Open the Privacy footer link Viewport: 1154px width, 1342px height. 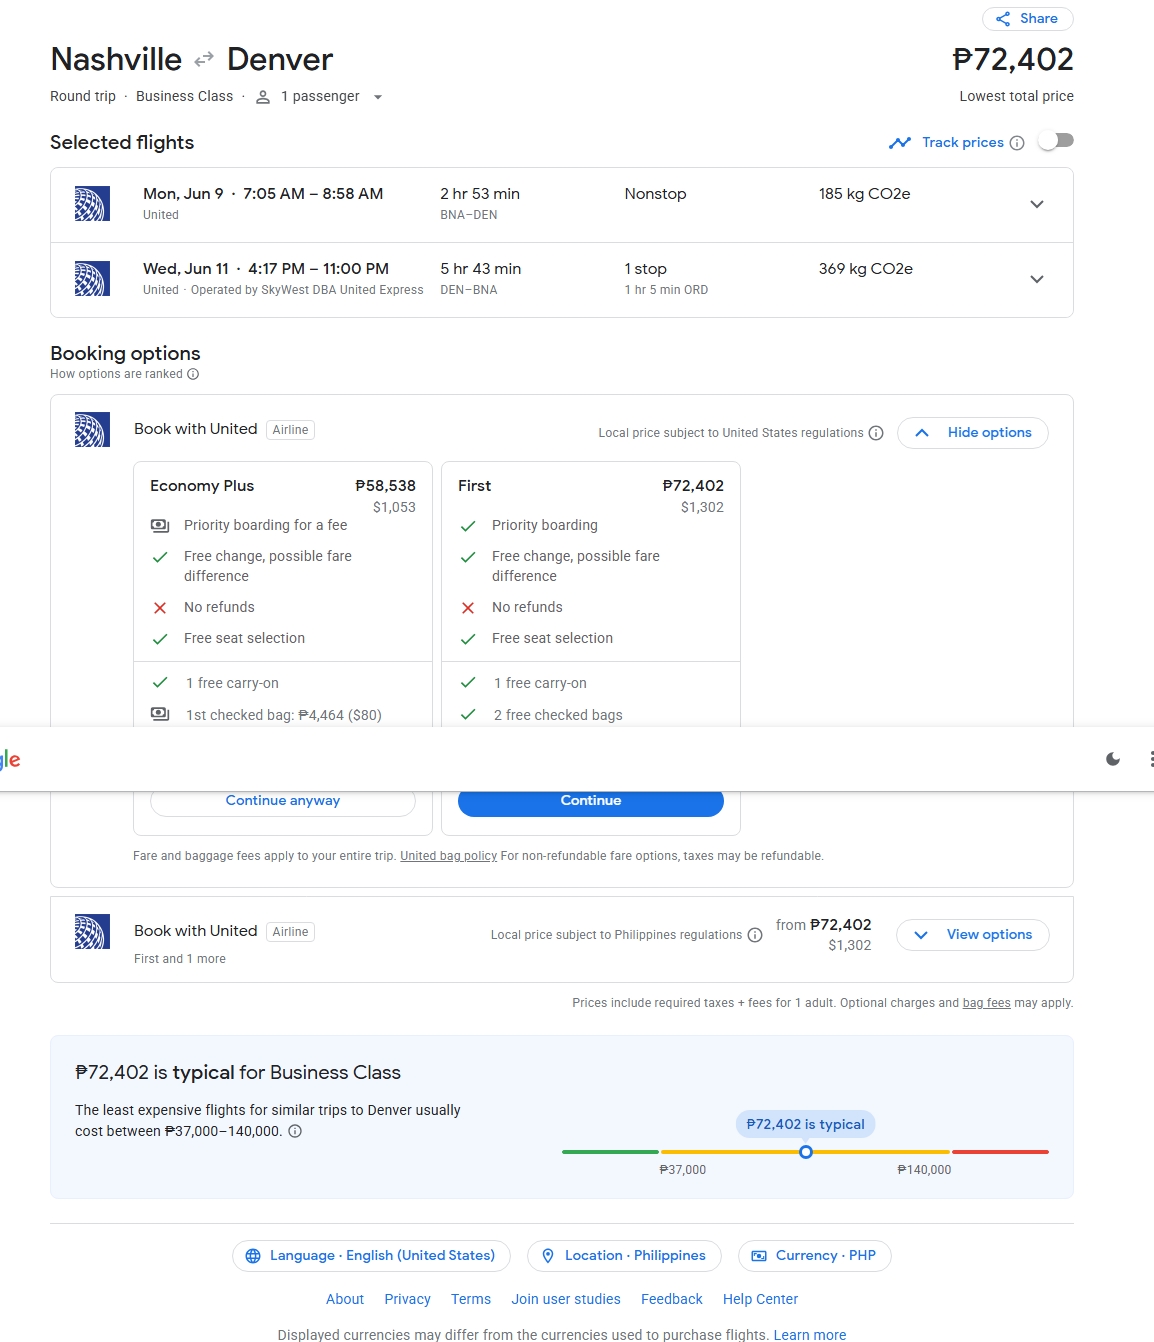point(407,1299)
